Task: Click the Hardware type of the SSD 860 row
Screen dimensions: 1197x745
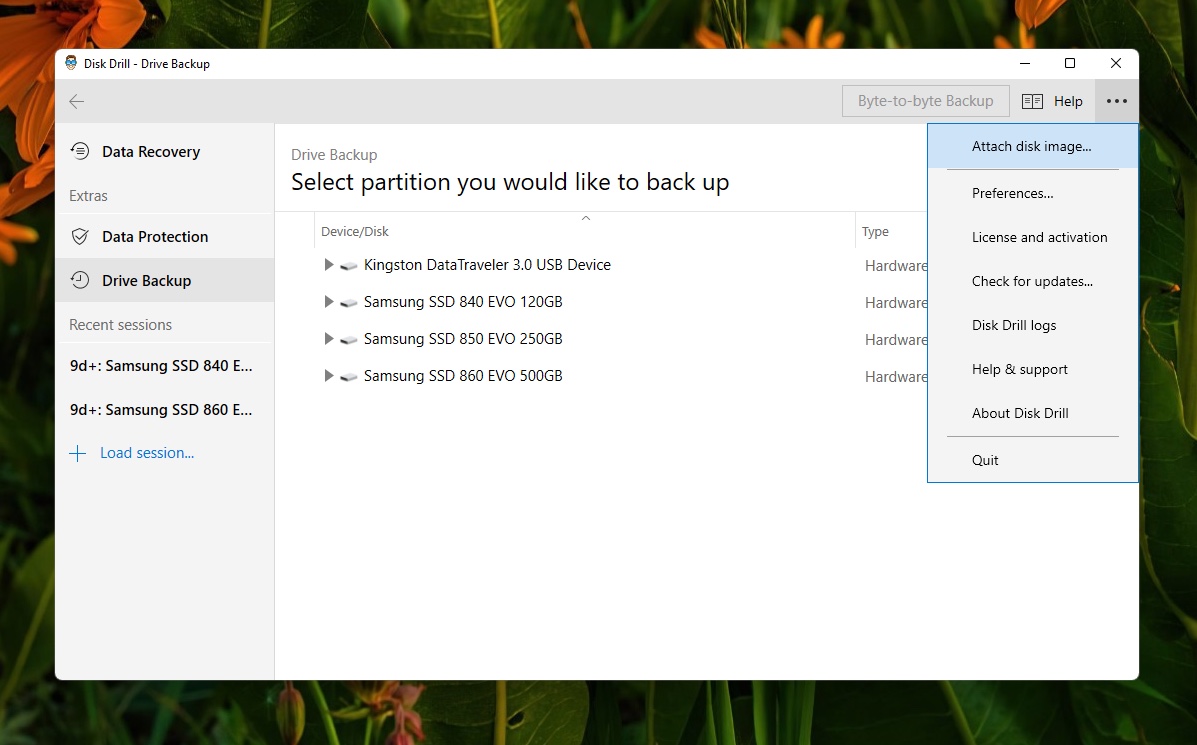Action: [x=895, y=377]
